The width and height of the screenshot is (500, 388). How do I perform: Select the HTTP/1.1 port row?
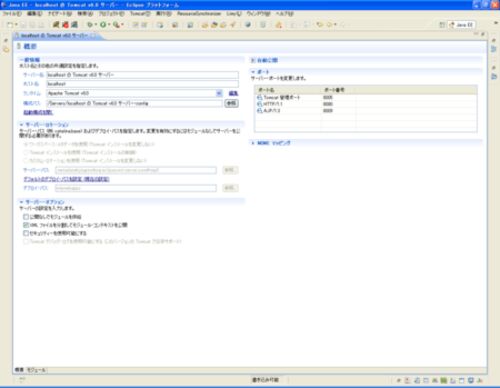[366, 104]
